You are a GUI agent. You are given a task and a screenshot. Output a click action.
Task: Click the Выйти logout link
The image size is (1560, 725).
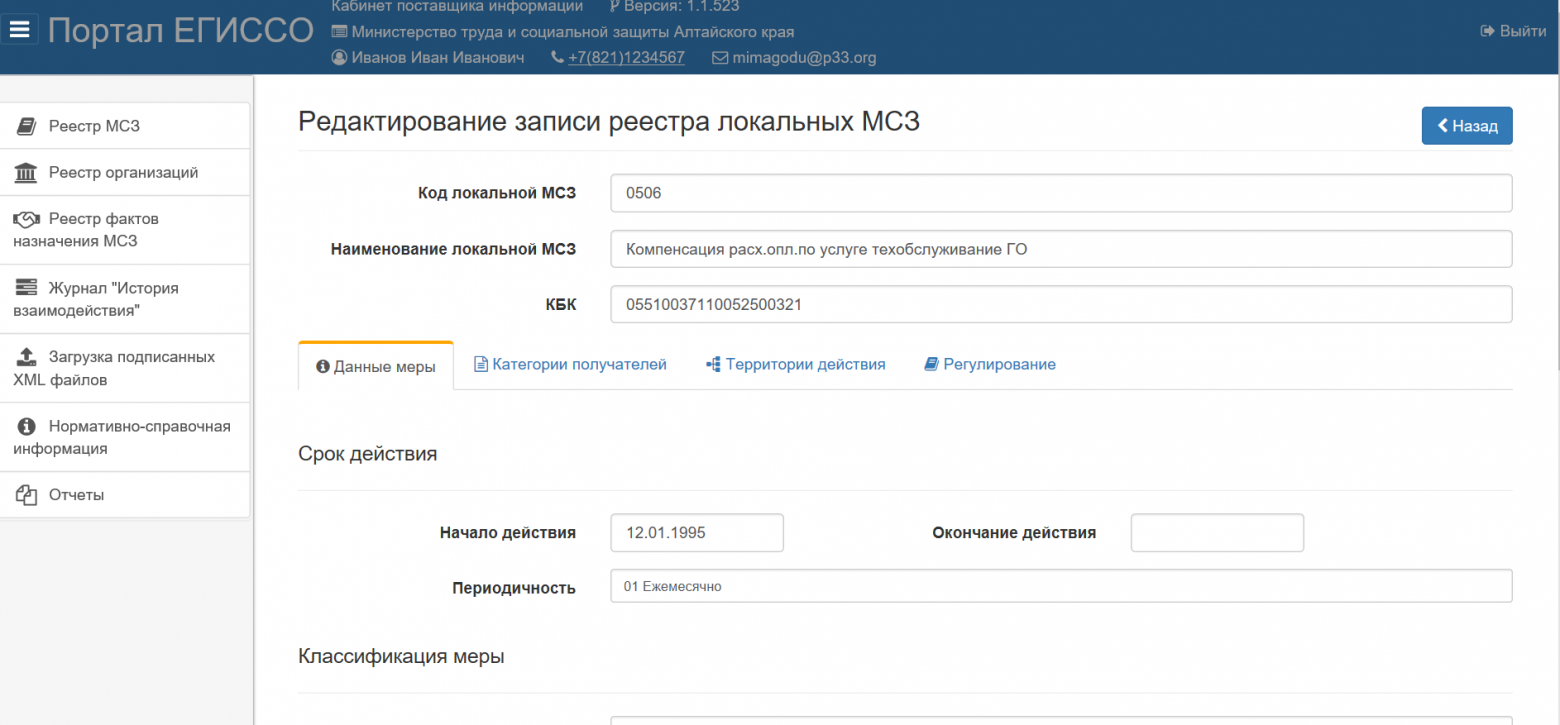1513,31
